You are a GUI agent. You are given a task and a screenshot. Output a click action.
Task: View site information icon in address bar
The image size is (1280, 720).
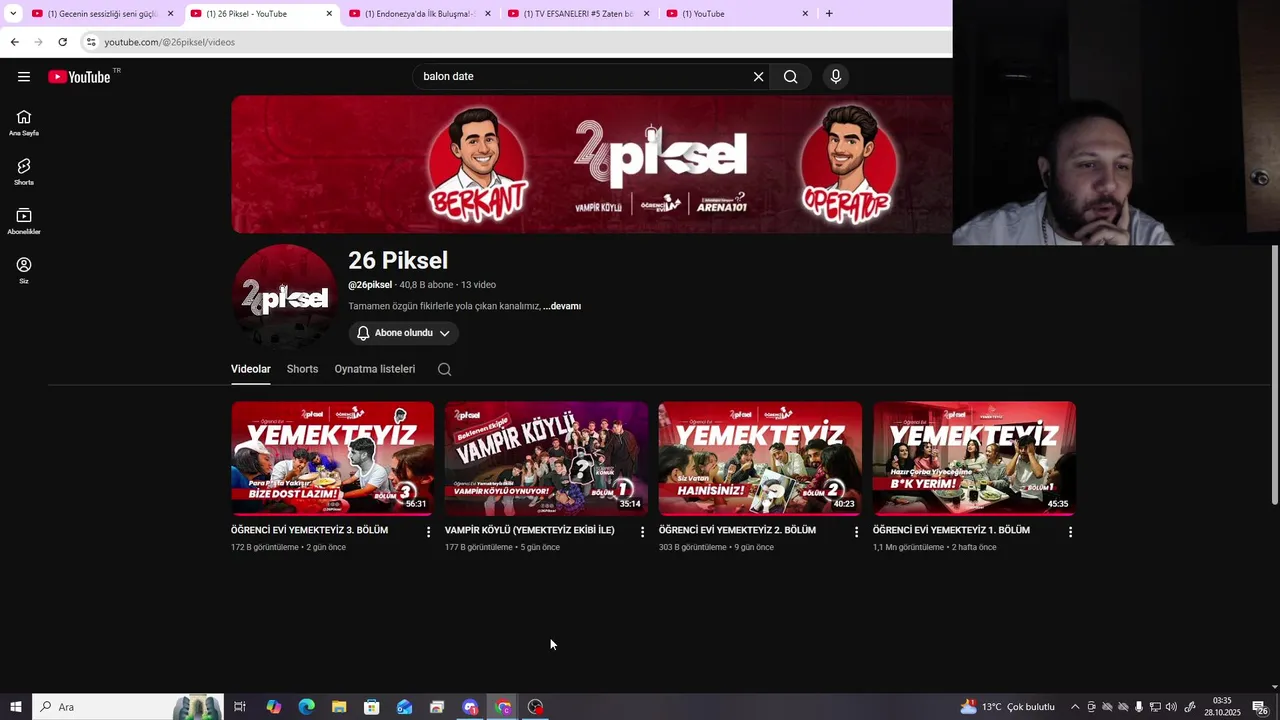pos(91,42)
